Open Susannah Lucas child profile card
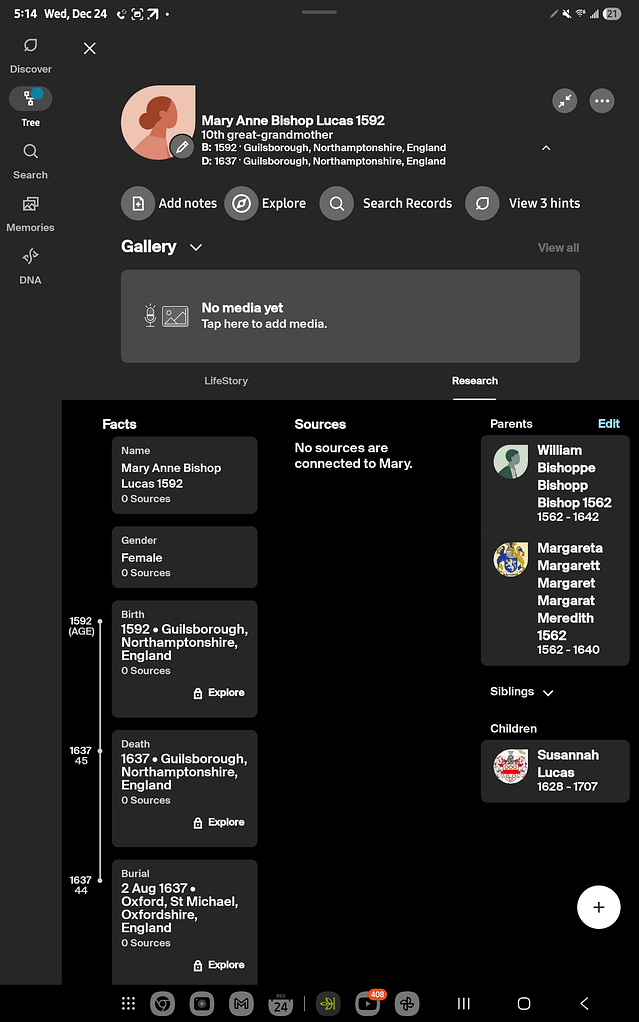639x1022 pixels. [555, 771]
